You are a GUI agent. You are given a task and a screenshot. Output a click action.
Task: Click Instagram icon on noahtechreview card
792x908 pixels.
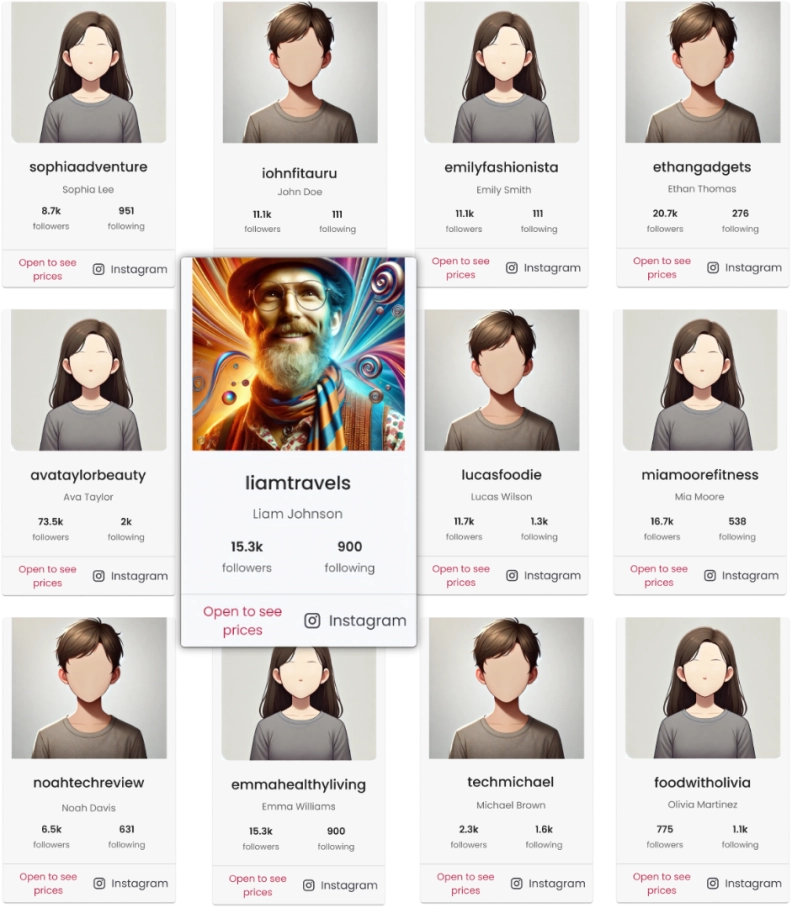100,884
